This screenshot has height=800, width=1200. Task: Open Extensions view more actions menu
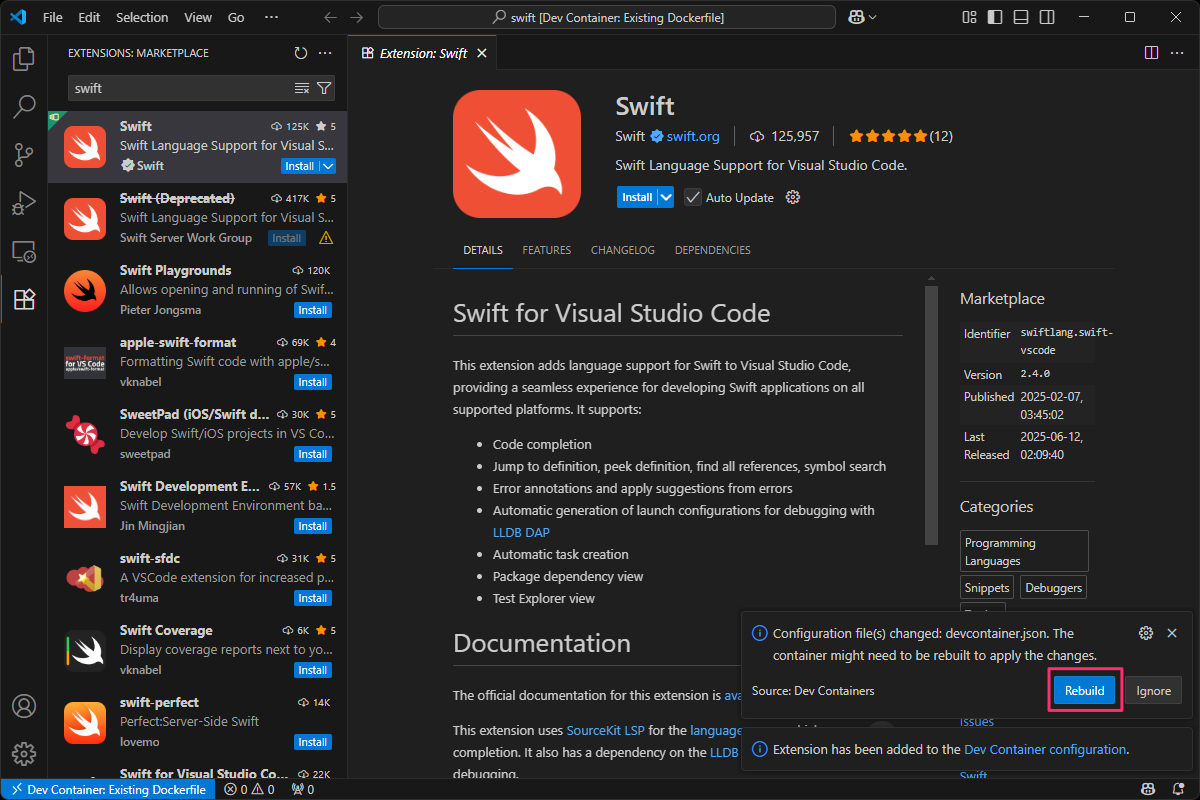click(x=325, y=53)
